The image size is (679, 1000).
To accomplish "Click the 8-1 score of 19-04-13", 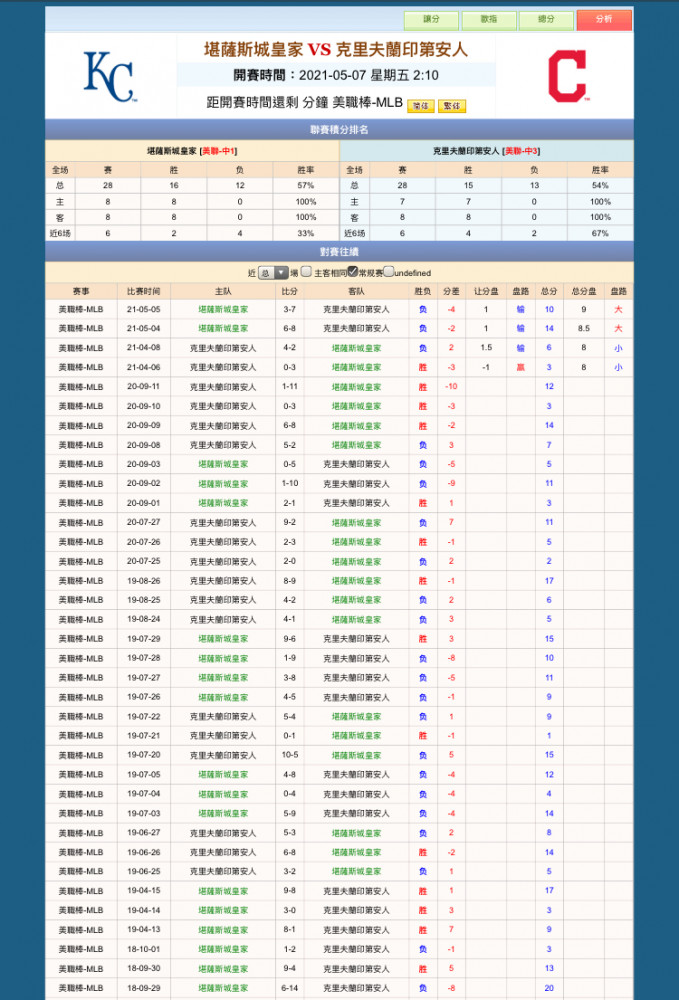I will click(289, 930).
